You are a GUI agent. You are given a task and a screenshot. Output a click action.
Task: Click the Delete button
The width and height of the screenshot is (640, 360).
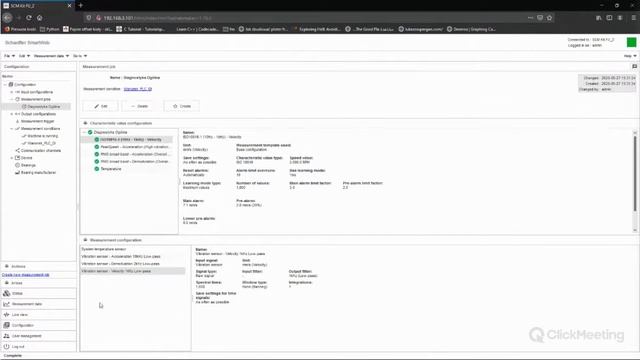tap(140, 106)
